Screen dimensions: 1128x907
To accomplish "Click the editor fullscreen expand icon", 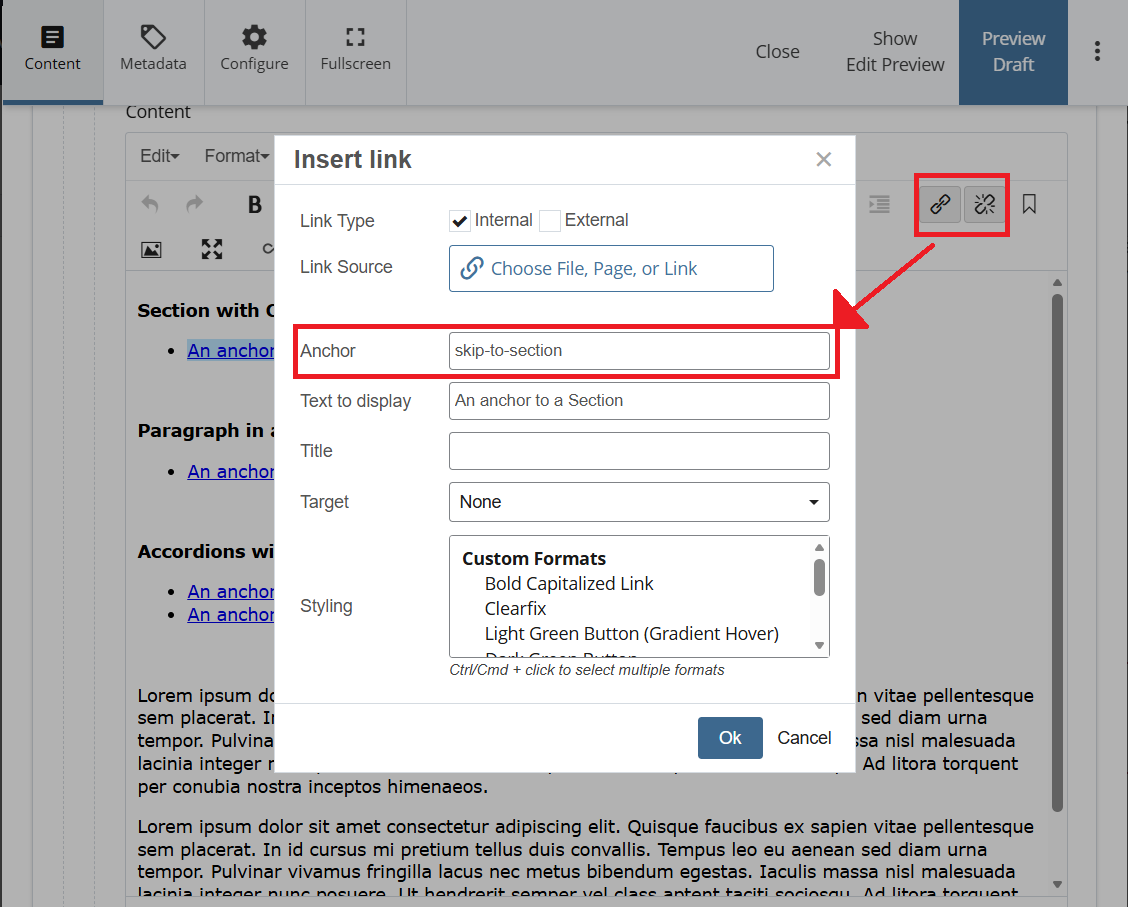I will [212, 249].
